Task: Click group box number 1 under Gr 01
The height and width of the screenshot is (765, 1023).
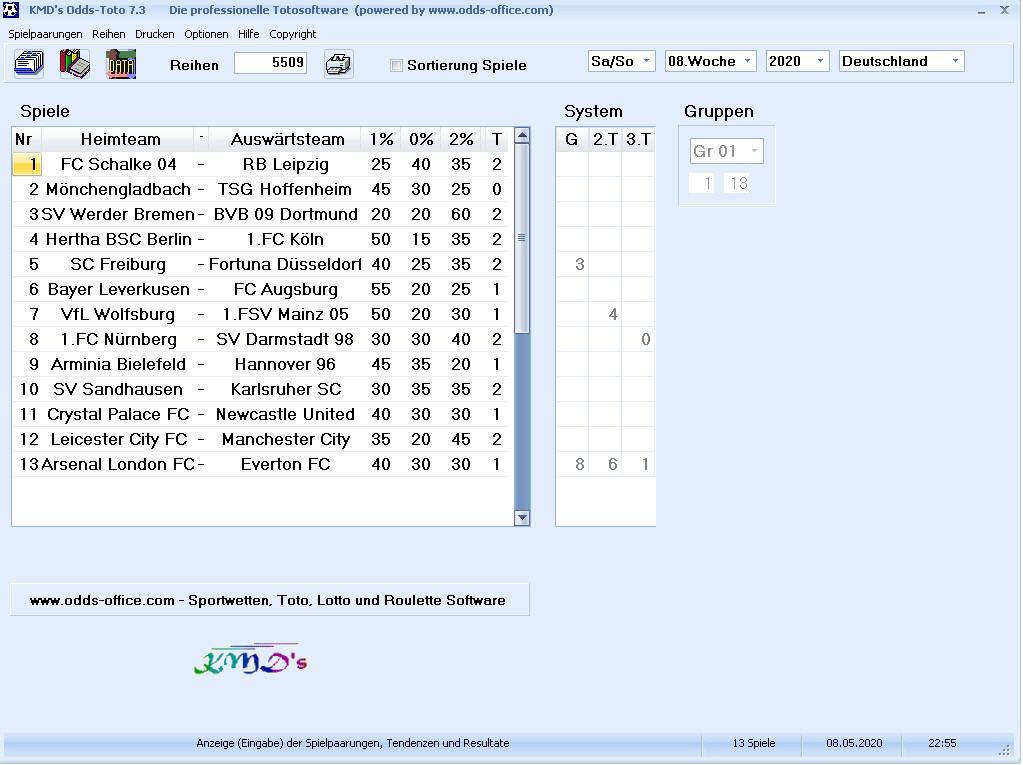Action: [702, 183]
